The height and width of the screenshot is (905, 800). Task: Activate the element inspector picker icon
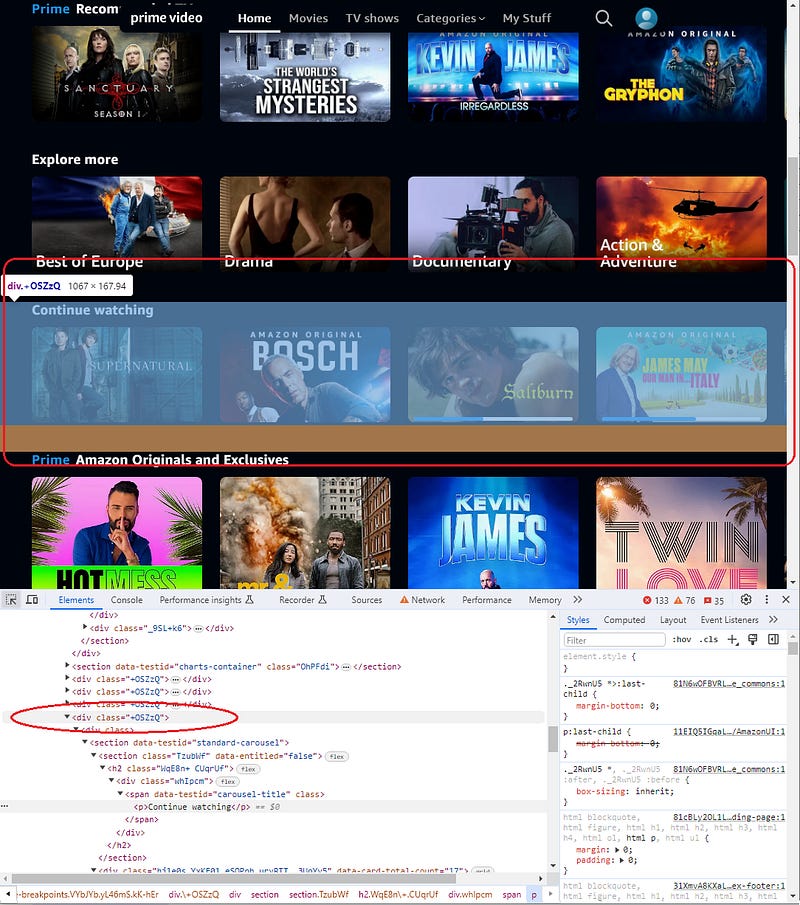click(11, 600)
